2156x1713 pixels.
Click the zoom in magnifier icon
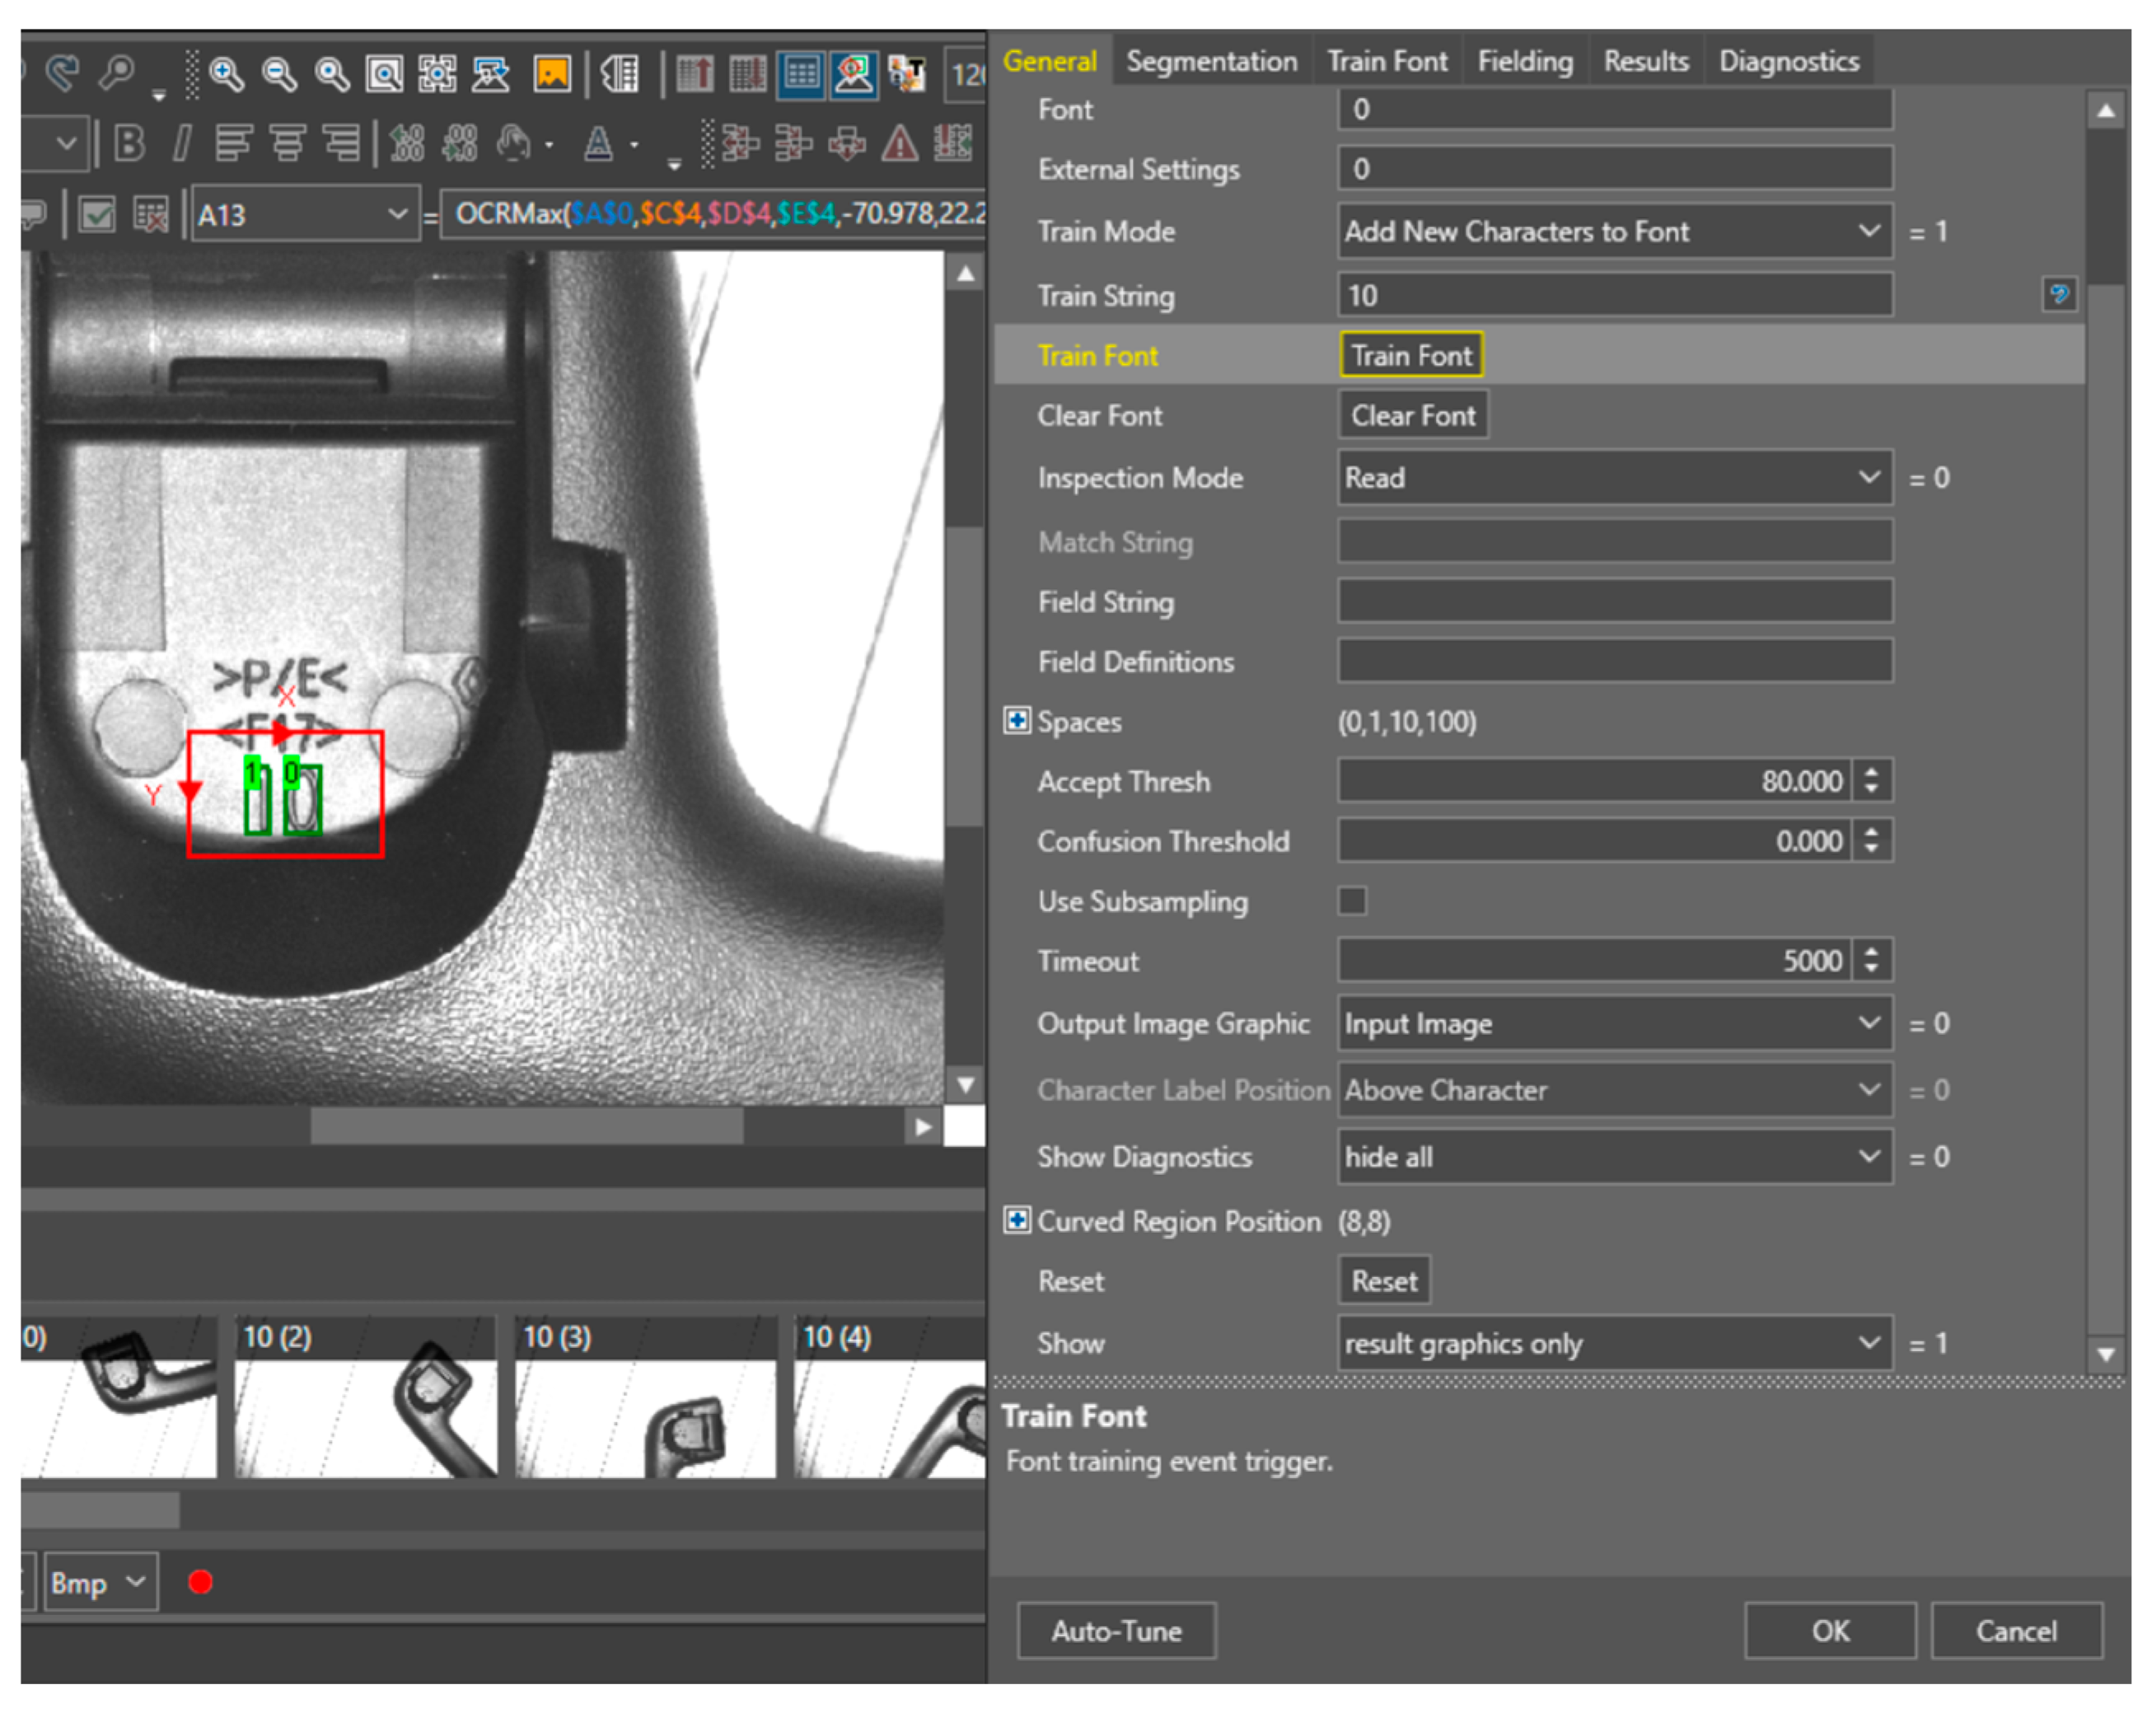coord(226,74)
